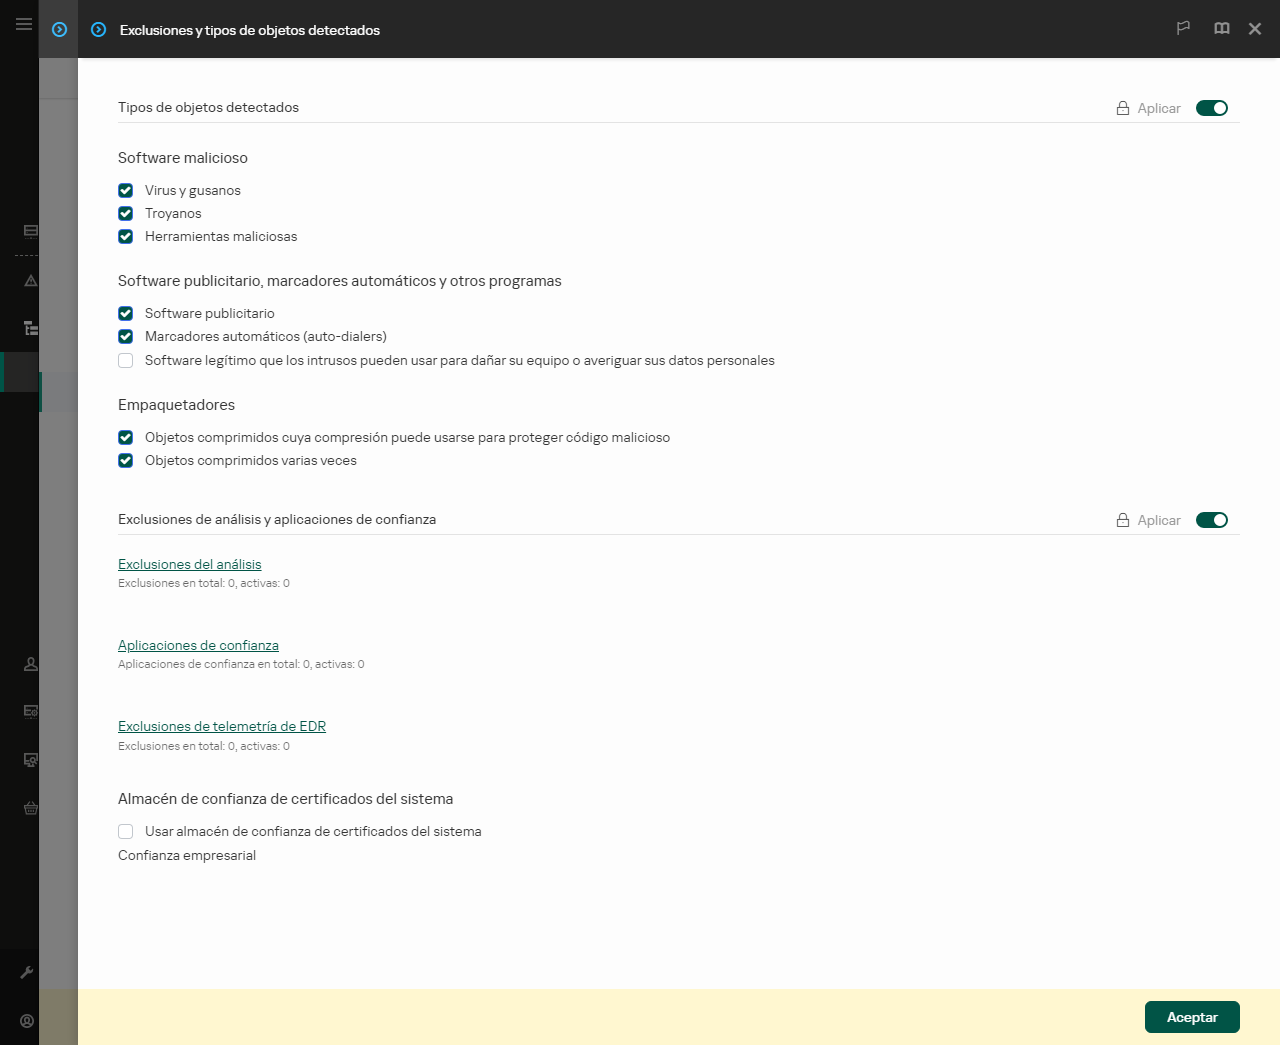Viewport: 1280px width, 1045px height.
Task: Open the users sidebar icon
Action: coord(30,663)
